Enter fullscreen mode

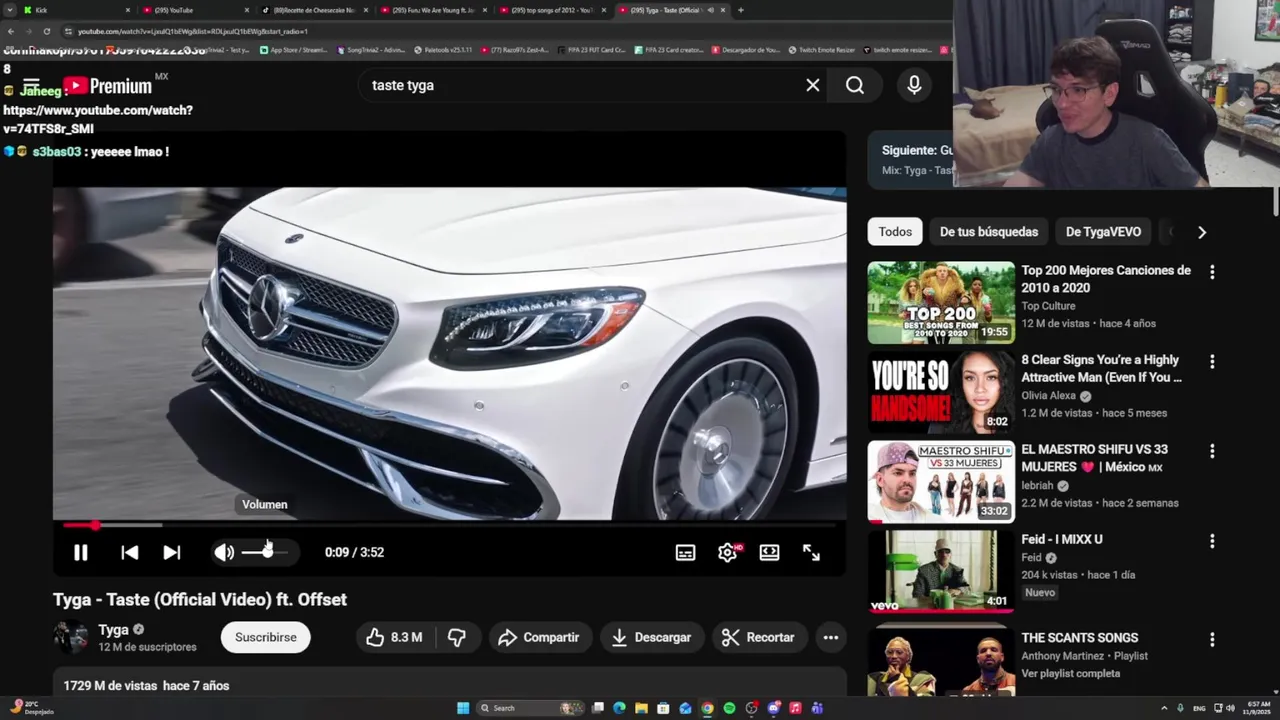[x=811, y=552]
